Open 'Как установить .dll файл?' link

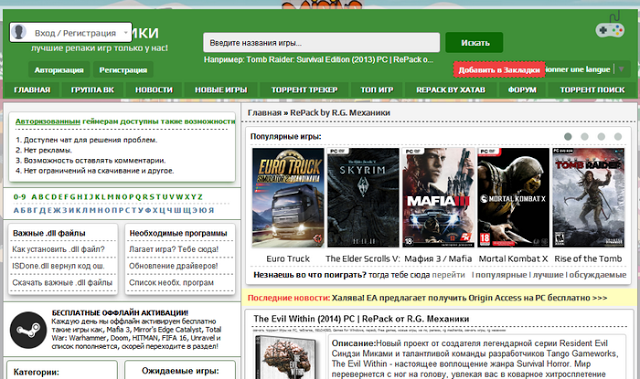[58, 249]
